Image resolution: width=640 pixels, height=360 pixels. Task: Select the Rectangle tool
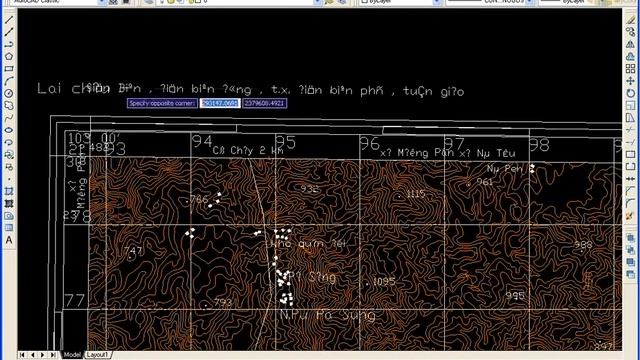tap(9, 69)
